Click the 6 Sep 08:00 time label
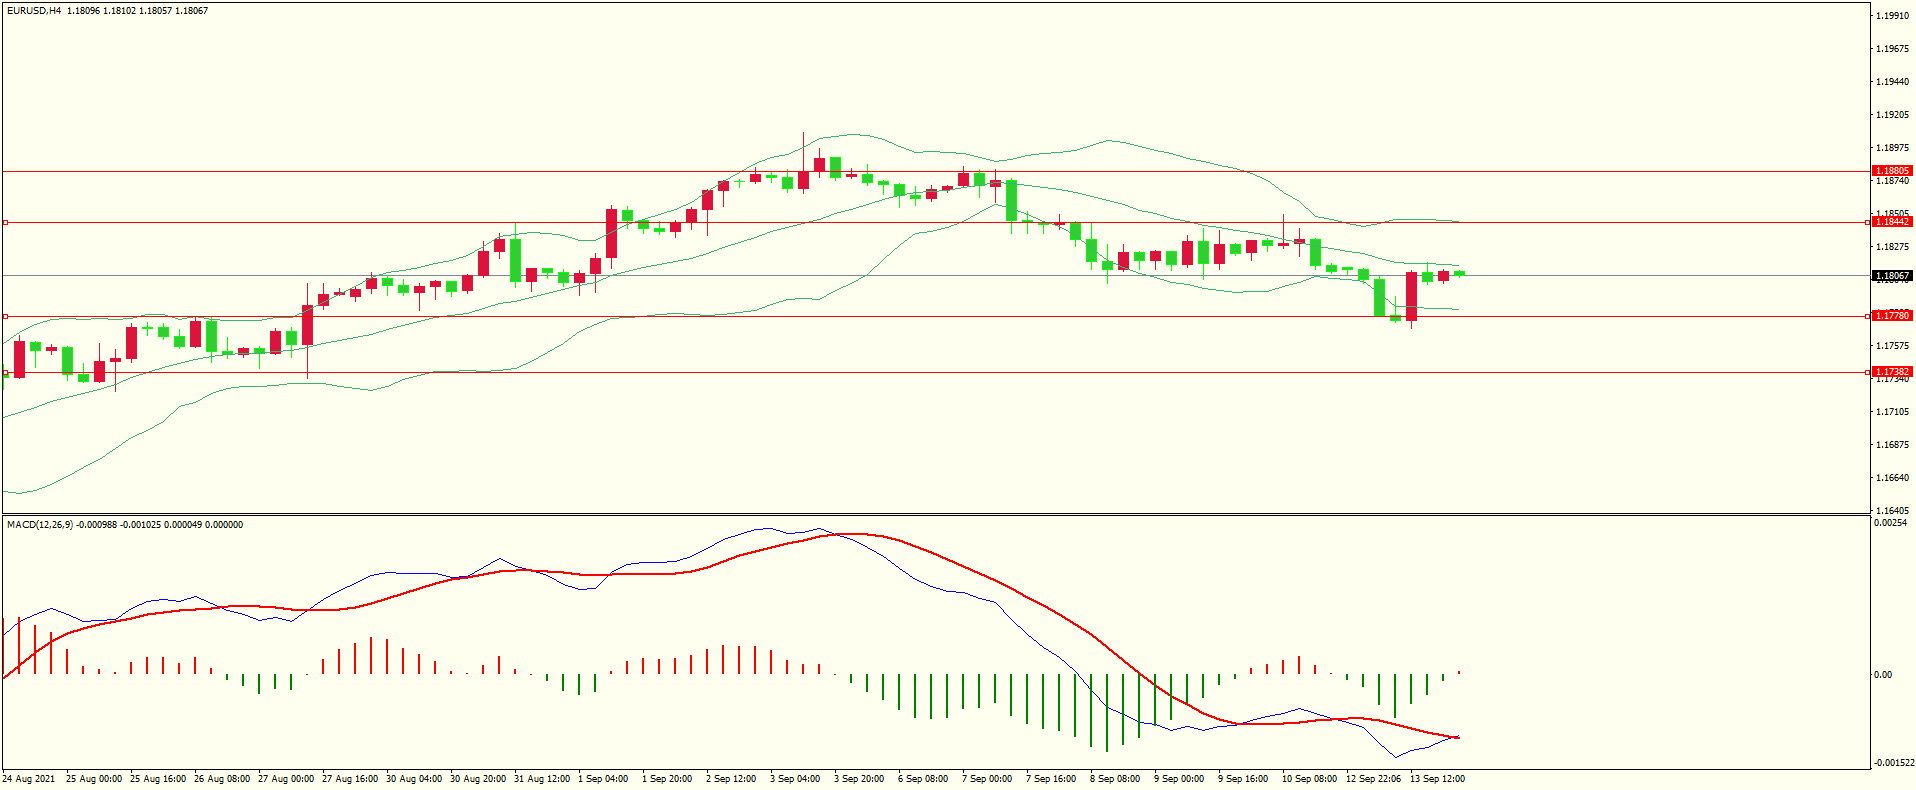Image resolution: width=1916 pixels, height=790 pixels. (923, 779)
